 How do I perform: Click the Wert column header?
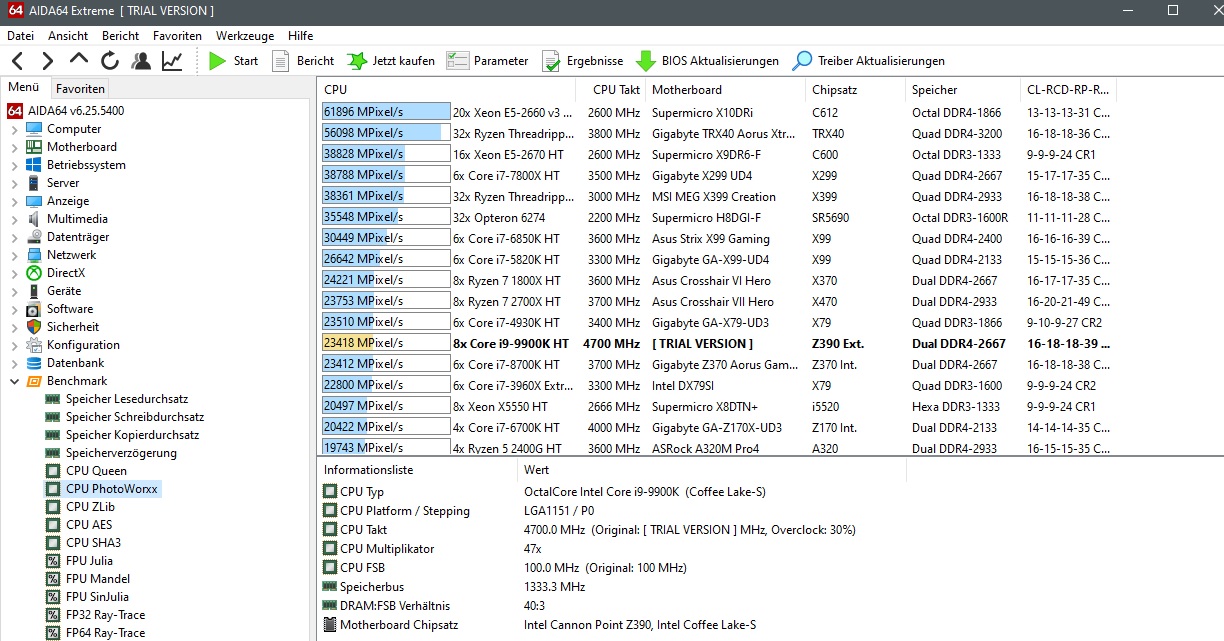[712, 470]
